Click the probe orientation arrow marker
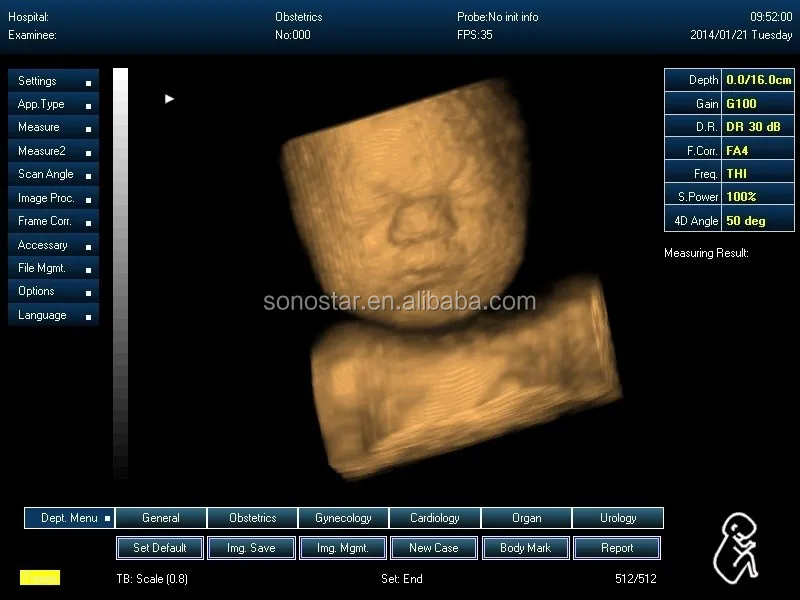Image resolution: width=800 pixels, height=600 pixels. pyautogui.click(x=169, y=99)
